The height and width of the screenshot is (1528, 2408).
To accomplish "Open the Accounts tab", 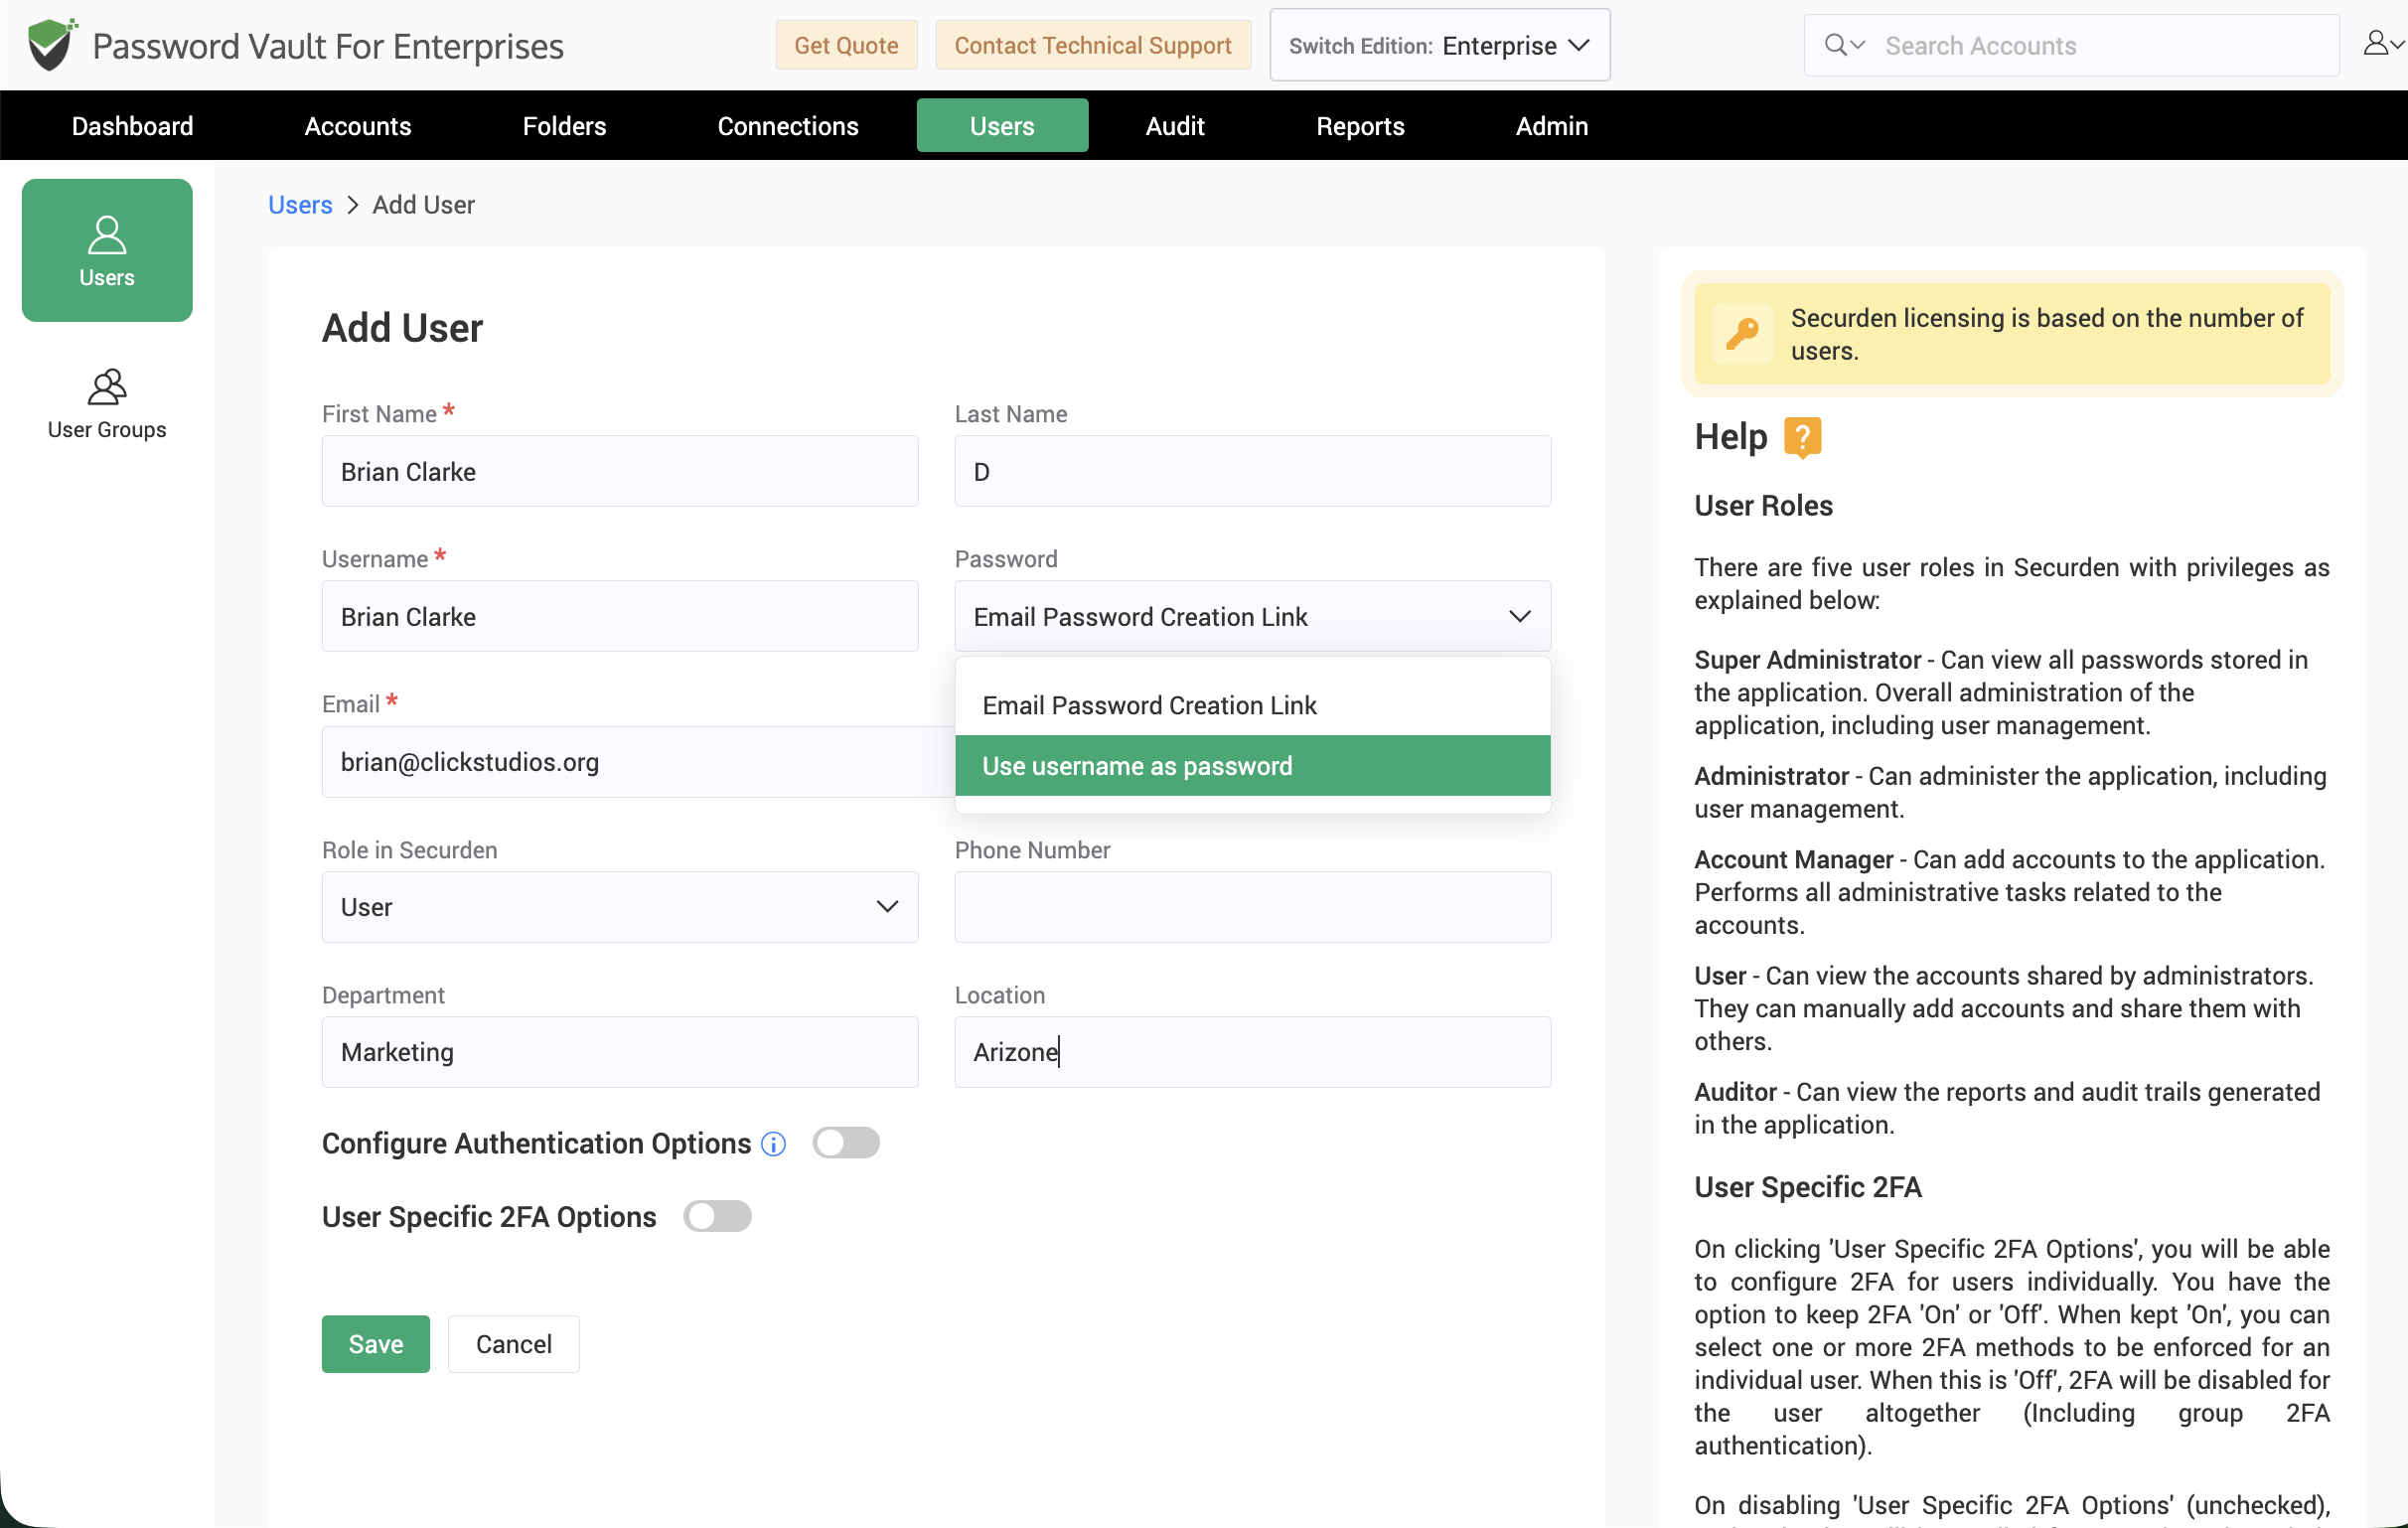I will point(358,126).
